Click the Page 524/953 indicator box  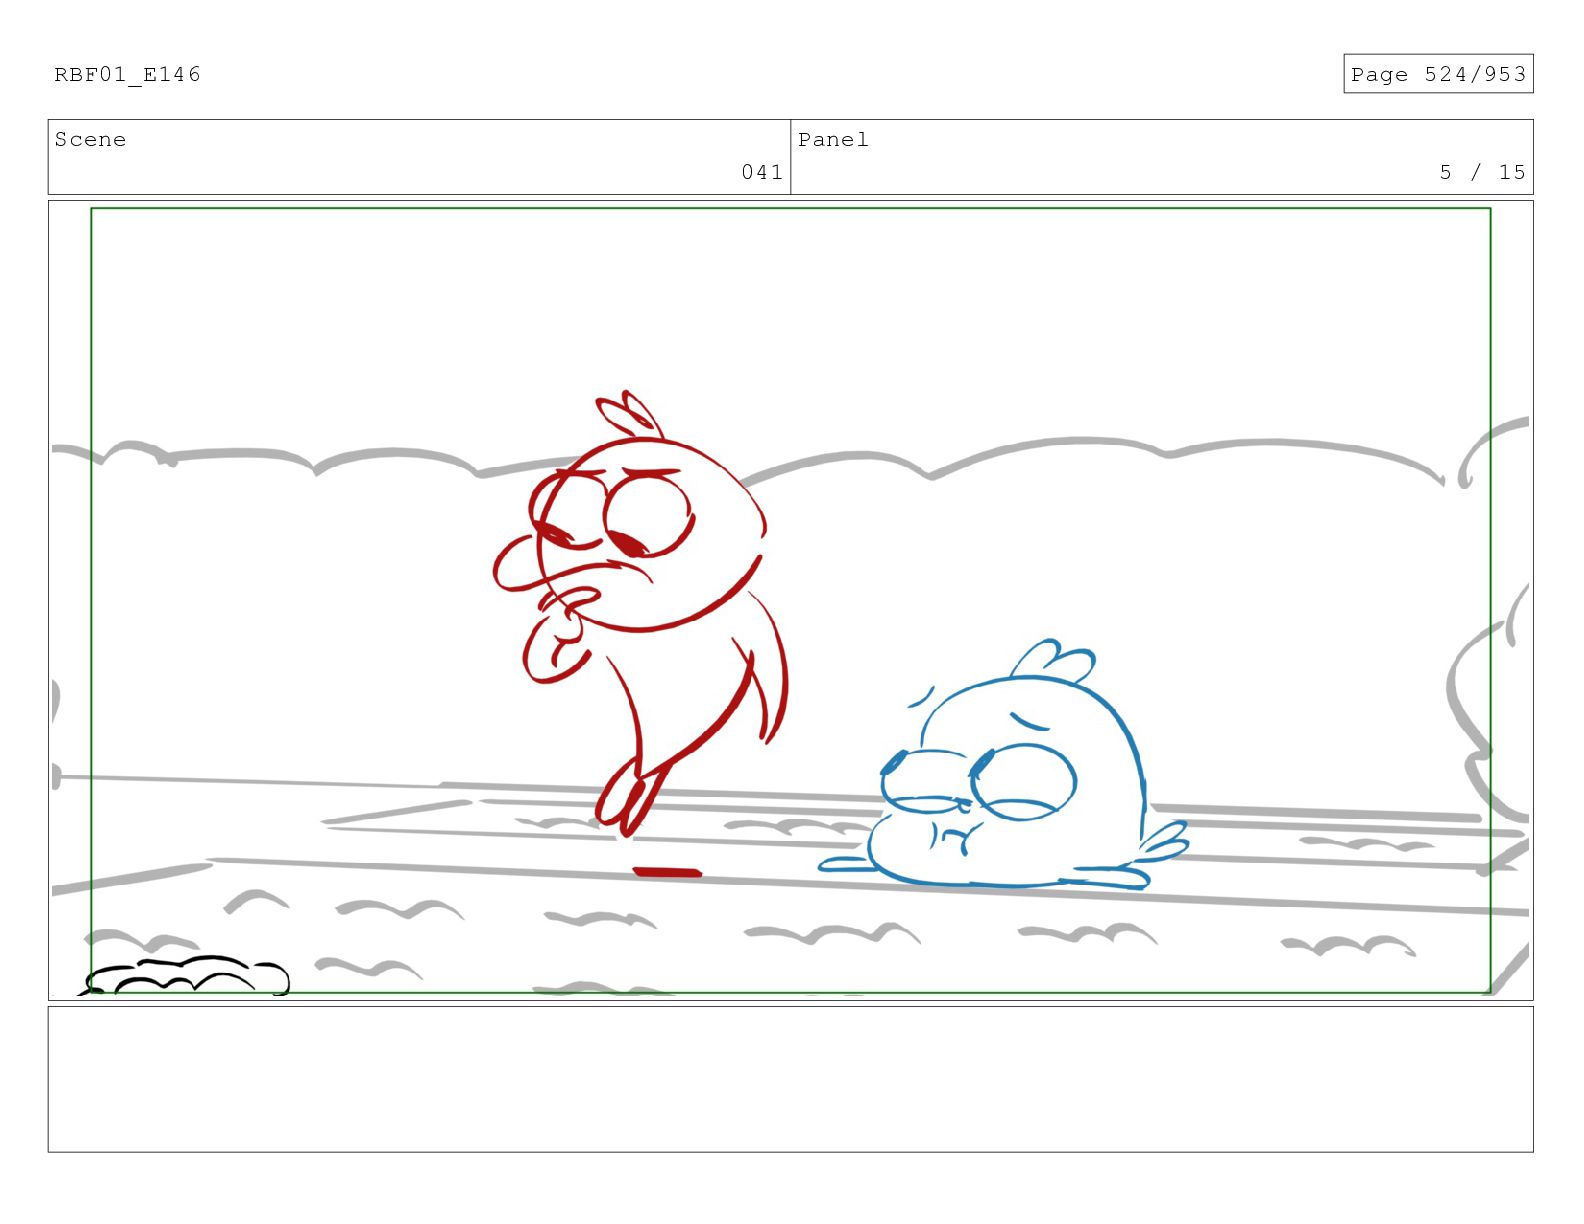(x=1438, y=74)
